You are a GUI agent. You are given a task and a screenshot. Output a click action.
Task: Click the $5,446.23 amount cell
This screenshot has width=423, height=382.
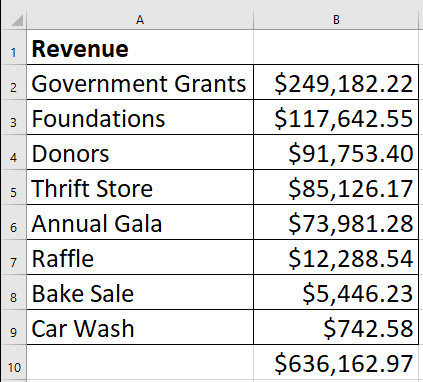point(336,292)
